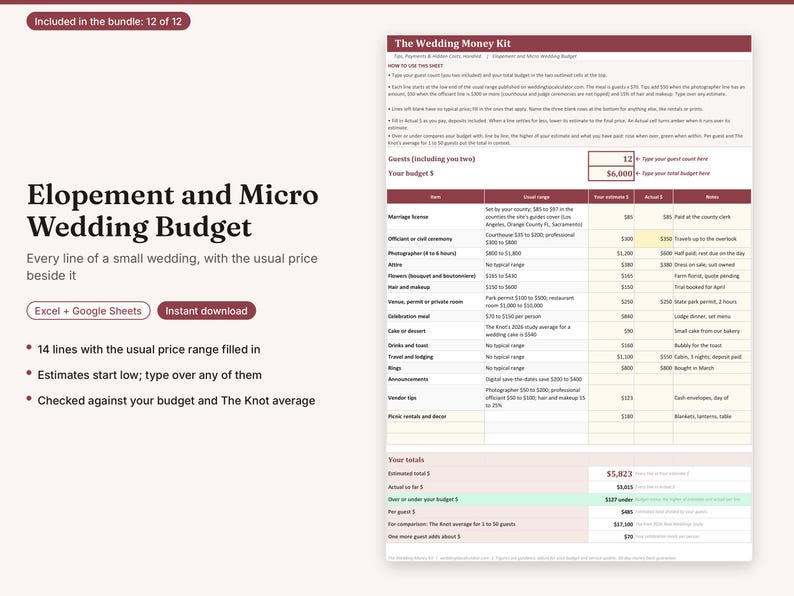Screen dimensions: 794x596
Task: Click the 'Your totals' section heading
Action: (x=406, y=460)
